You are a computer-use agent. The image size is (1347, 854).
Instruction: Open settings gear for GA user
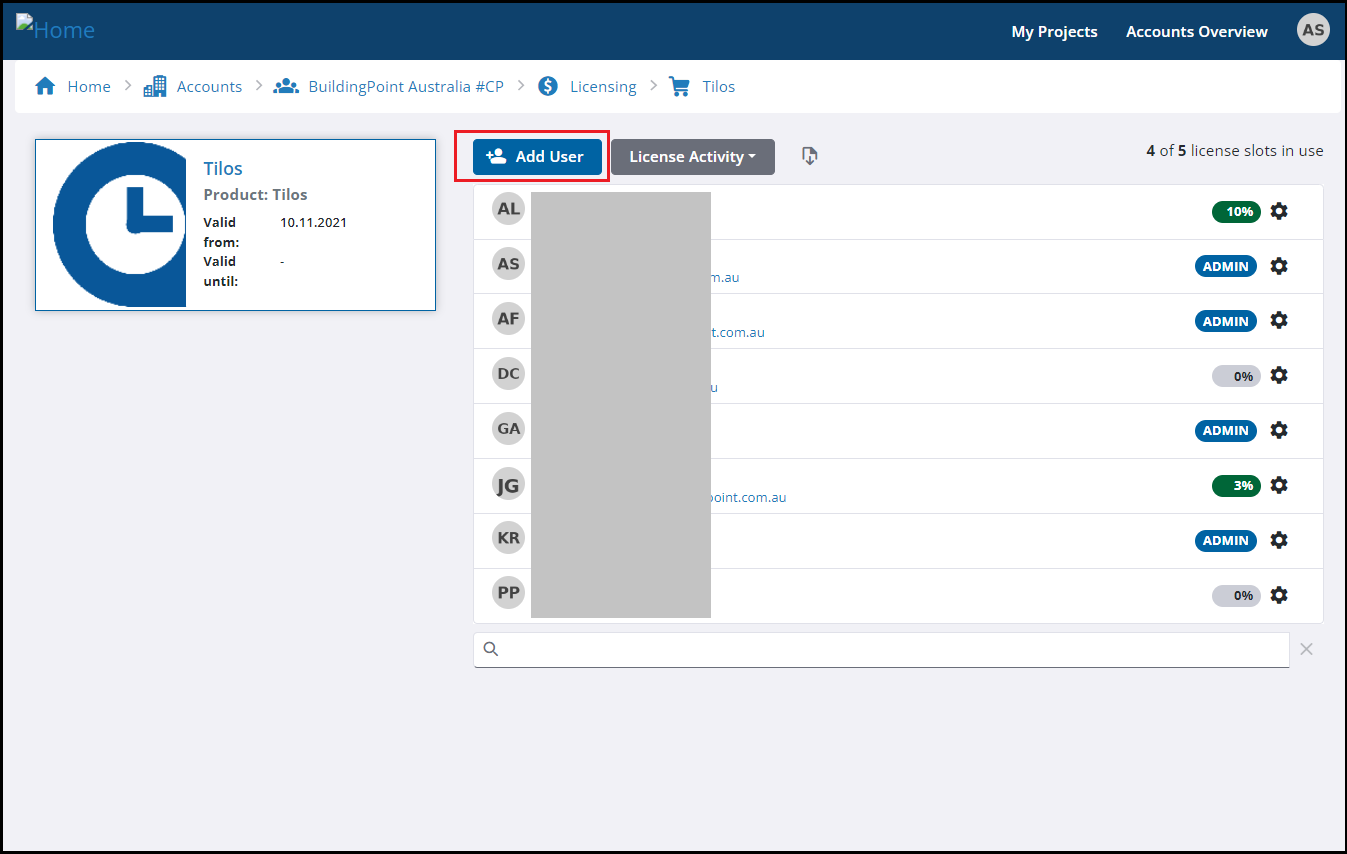(x=1278, y=430)
